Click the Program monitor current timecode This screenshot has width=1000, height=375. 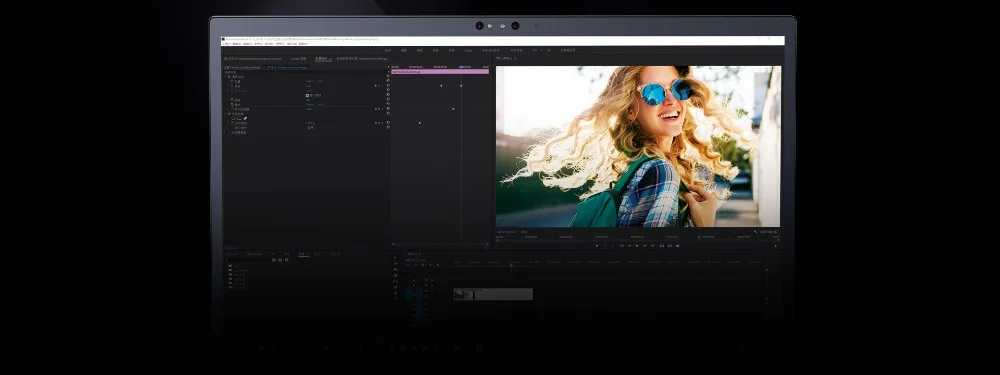506,232
